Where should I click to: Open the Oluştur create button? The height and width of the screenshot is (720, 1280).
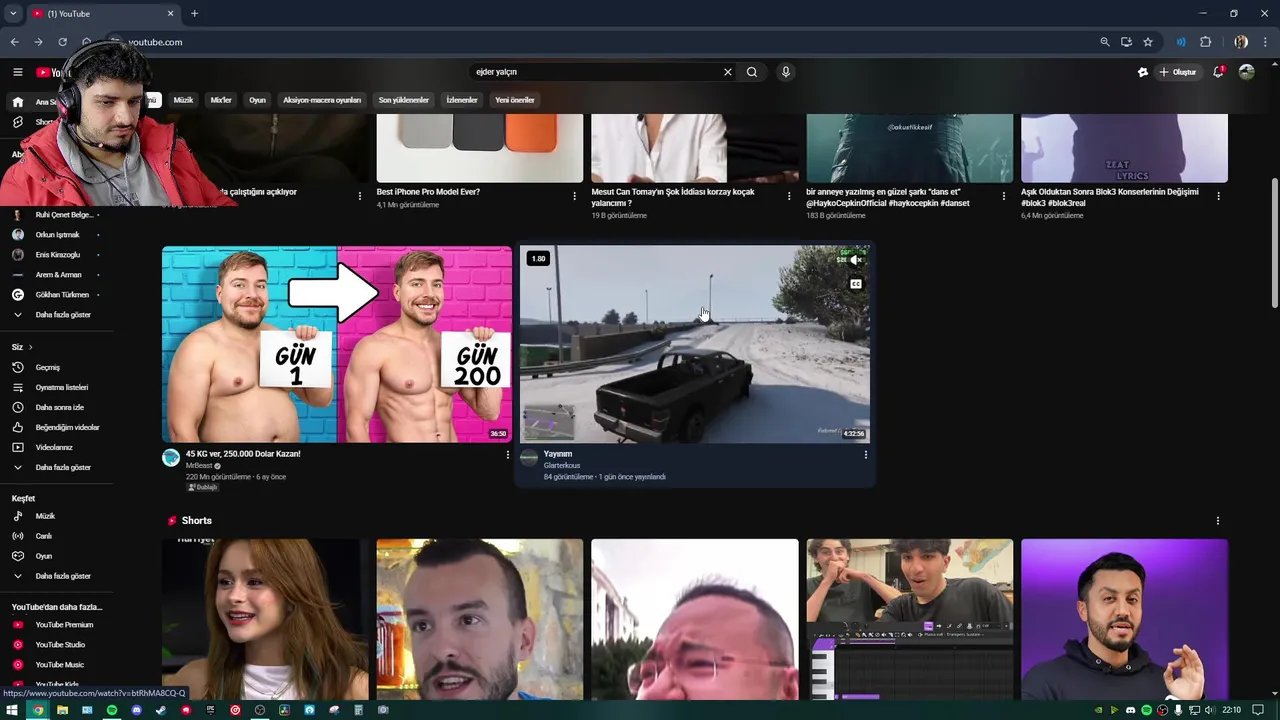(1178, 72)
